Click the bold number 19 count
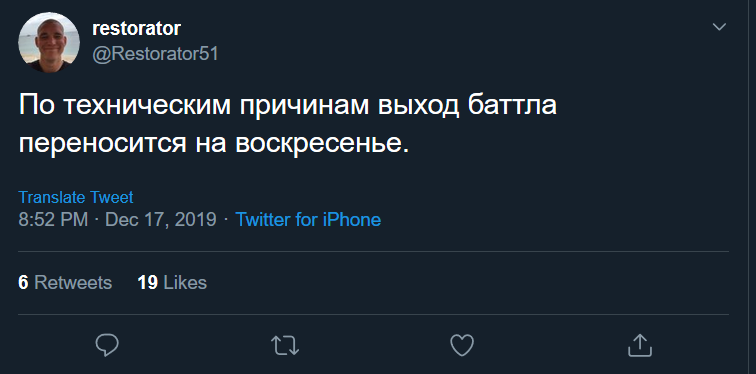Viewport: 756px width, 374px height. pyautogui.click(x=148, y=282)
